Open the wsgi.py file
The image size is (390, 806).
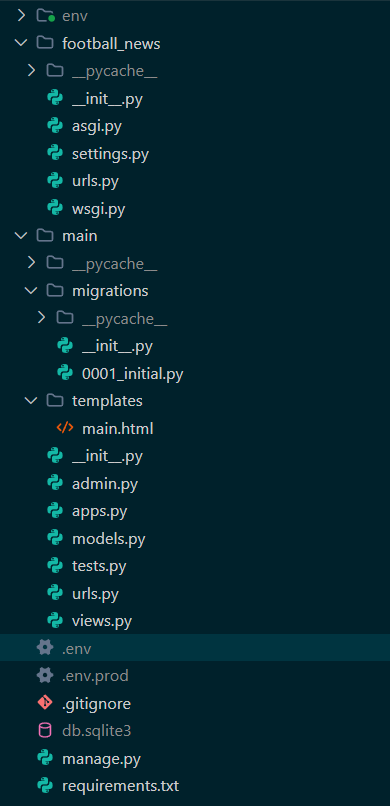99,209
